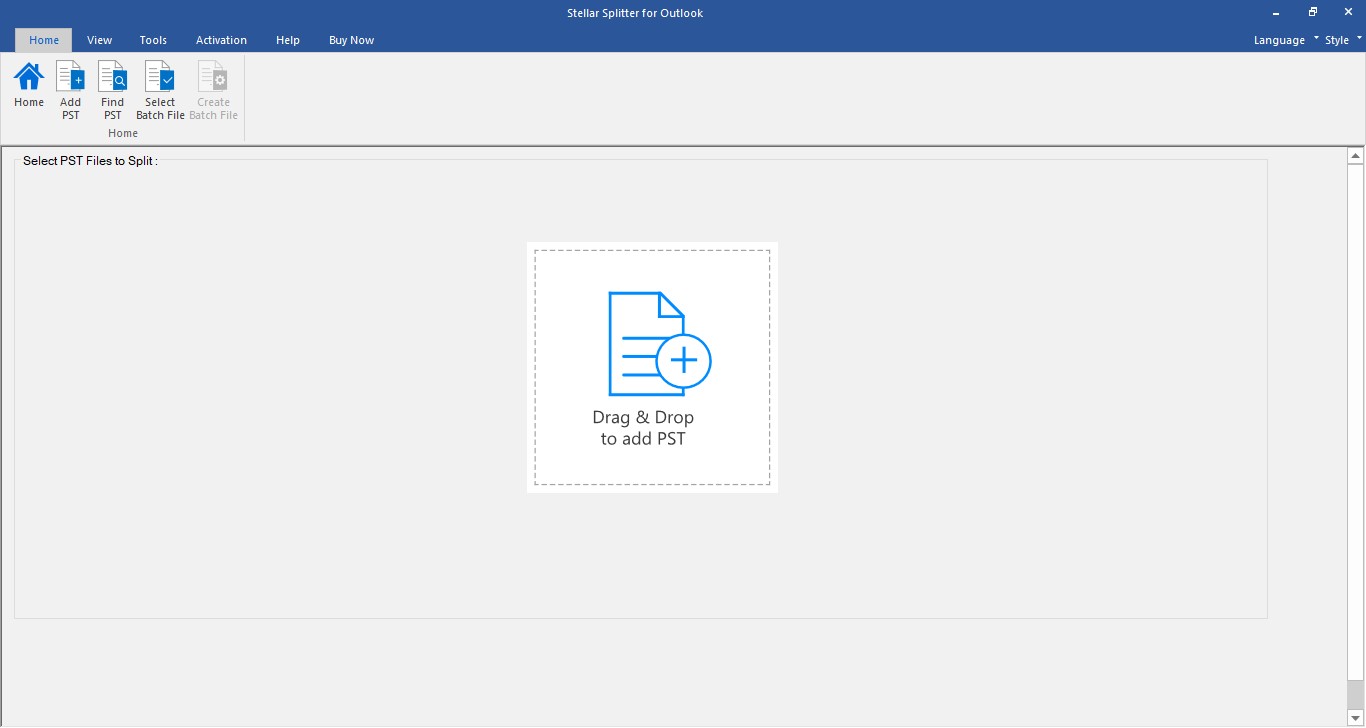Screen dimensions: 1366x728
Task: Click the Drag & Drop document icon
Action: coord(660,343)
